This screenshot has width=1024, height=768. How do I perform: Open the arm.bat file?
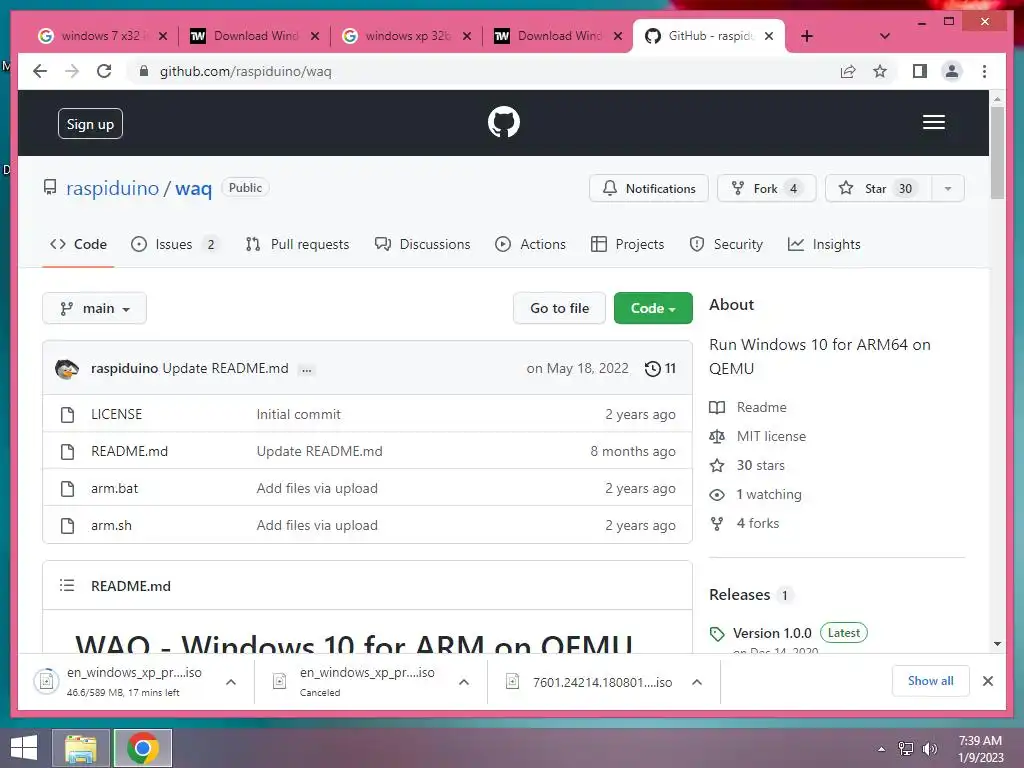tap(114, 488)
